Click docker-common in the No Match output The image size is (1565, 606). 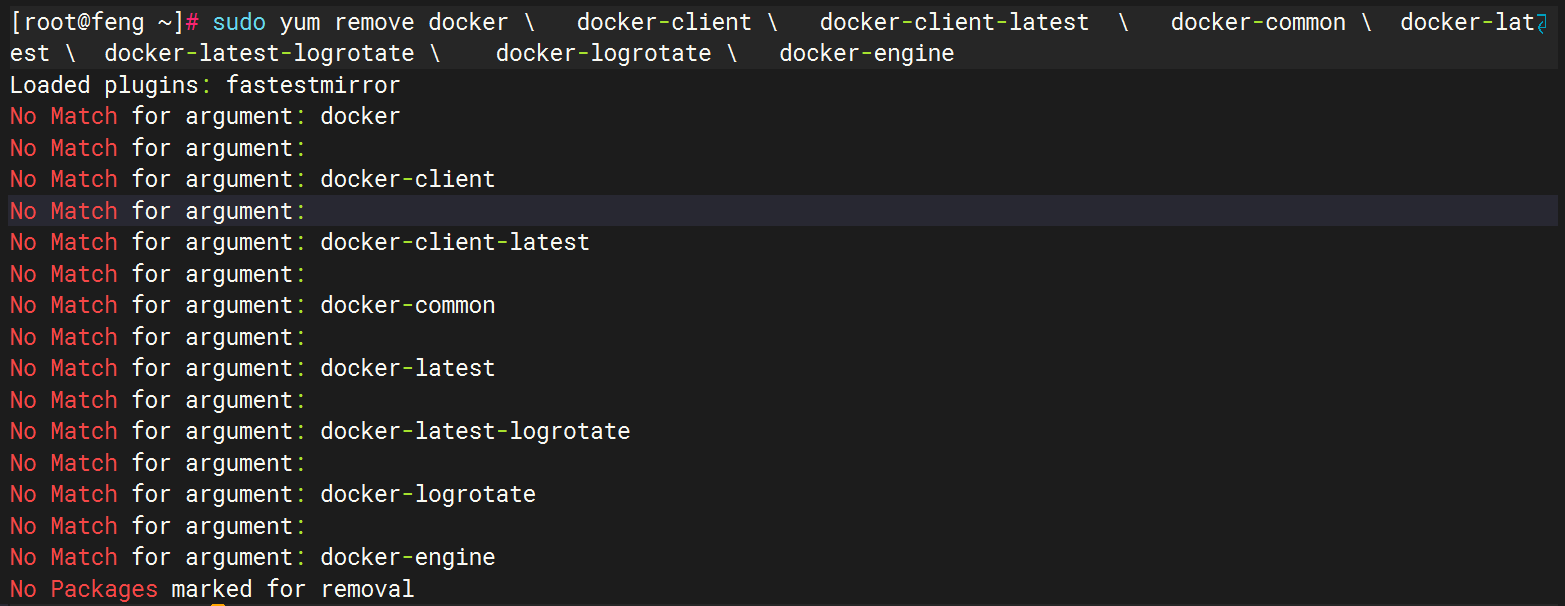point(408,305)
